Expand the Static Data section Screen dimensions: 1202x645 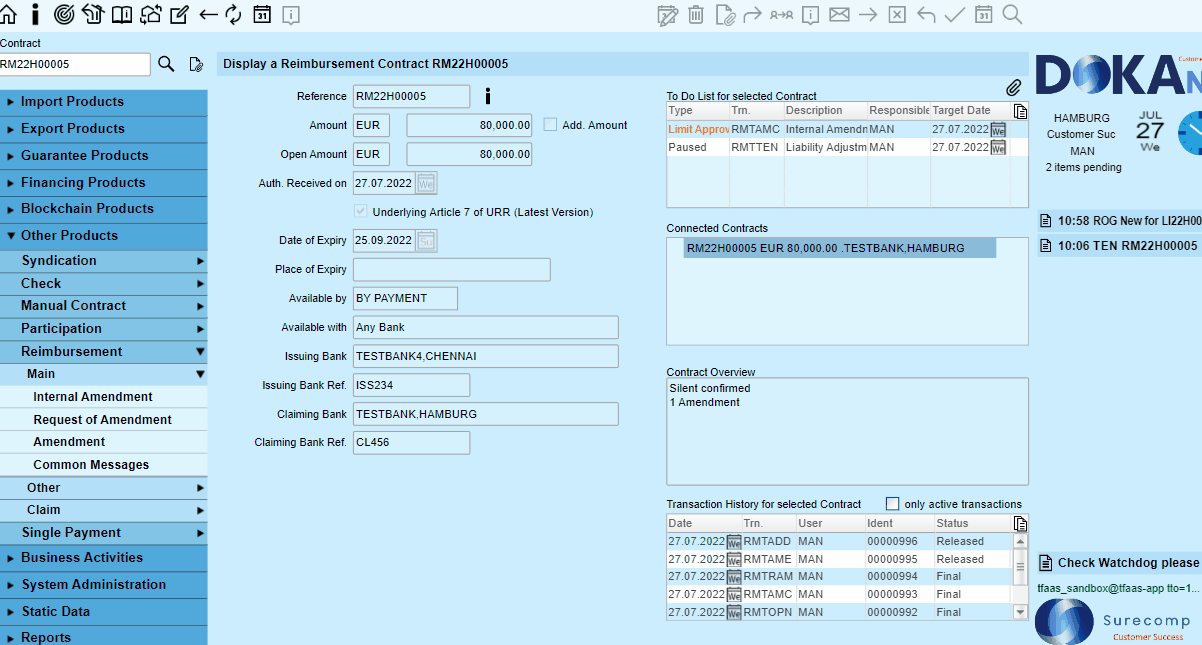click(104, 612)
